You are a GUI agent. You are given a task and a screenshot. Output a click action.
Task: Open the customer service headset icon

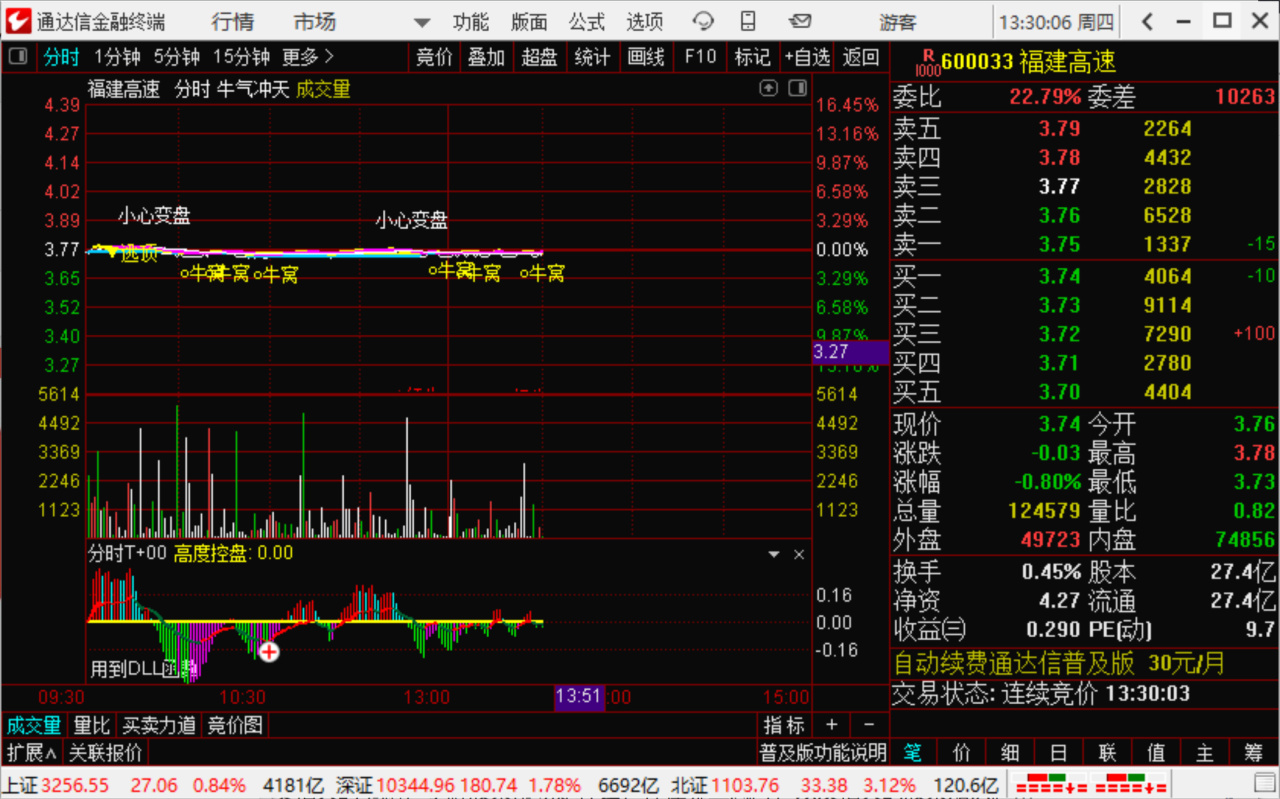click(x=703, y=21)
